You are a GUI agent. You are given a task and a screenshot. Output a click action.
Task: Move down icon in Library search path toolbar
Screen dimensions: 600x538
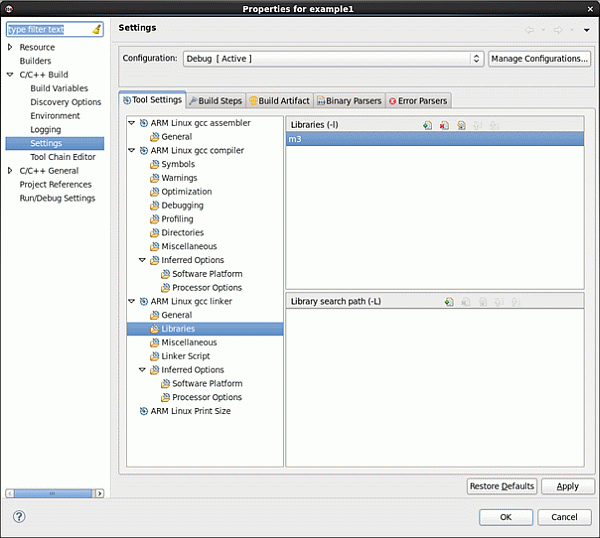click(x=515, y=302)
